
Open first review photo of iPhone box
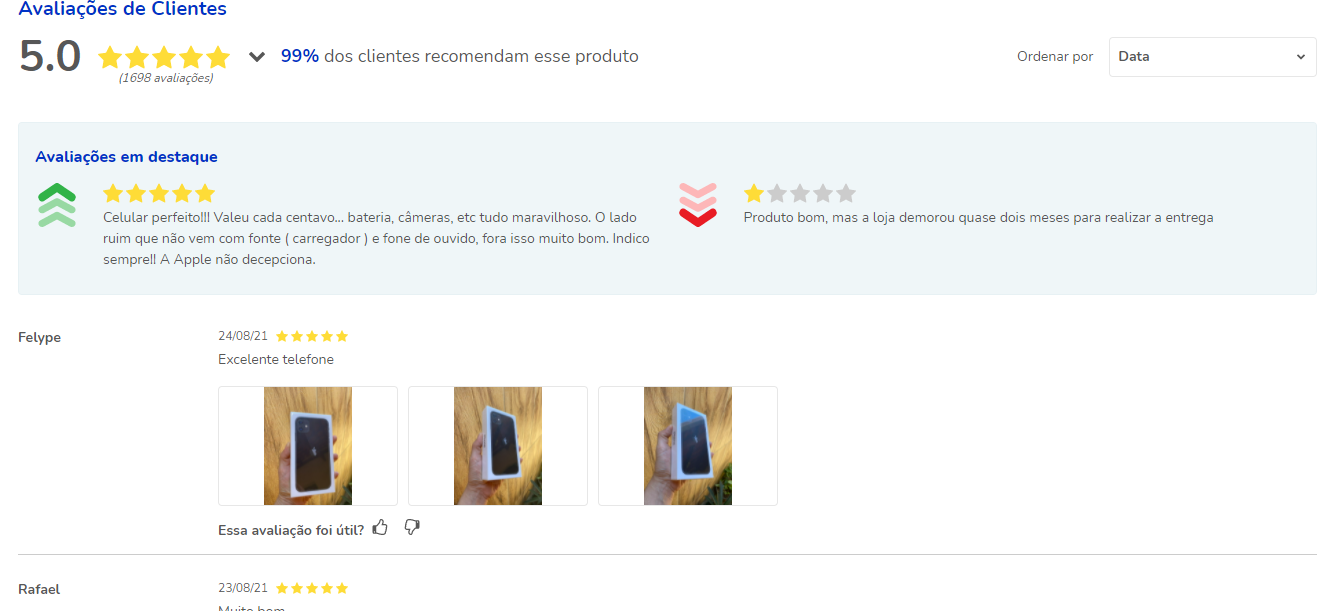coord(308,446)
